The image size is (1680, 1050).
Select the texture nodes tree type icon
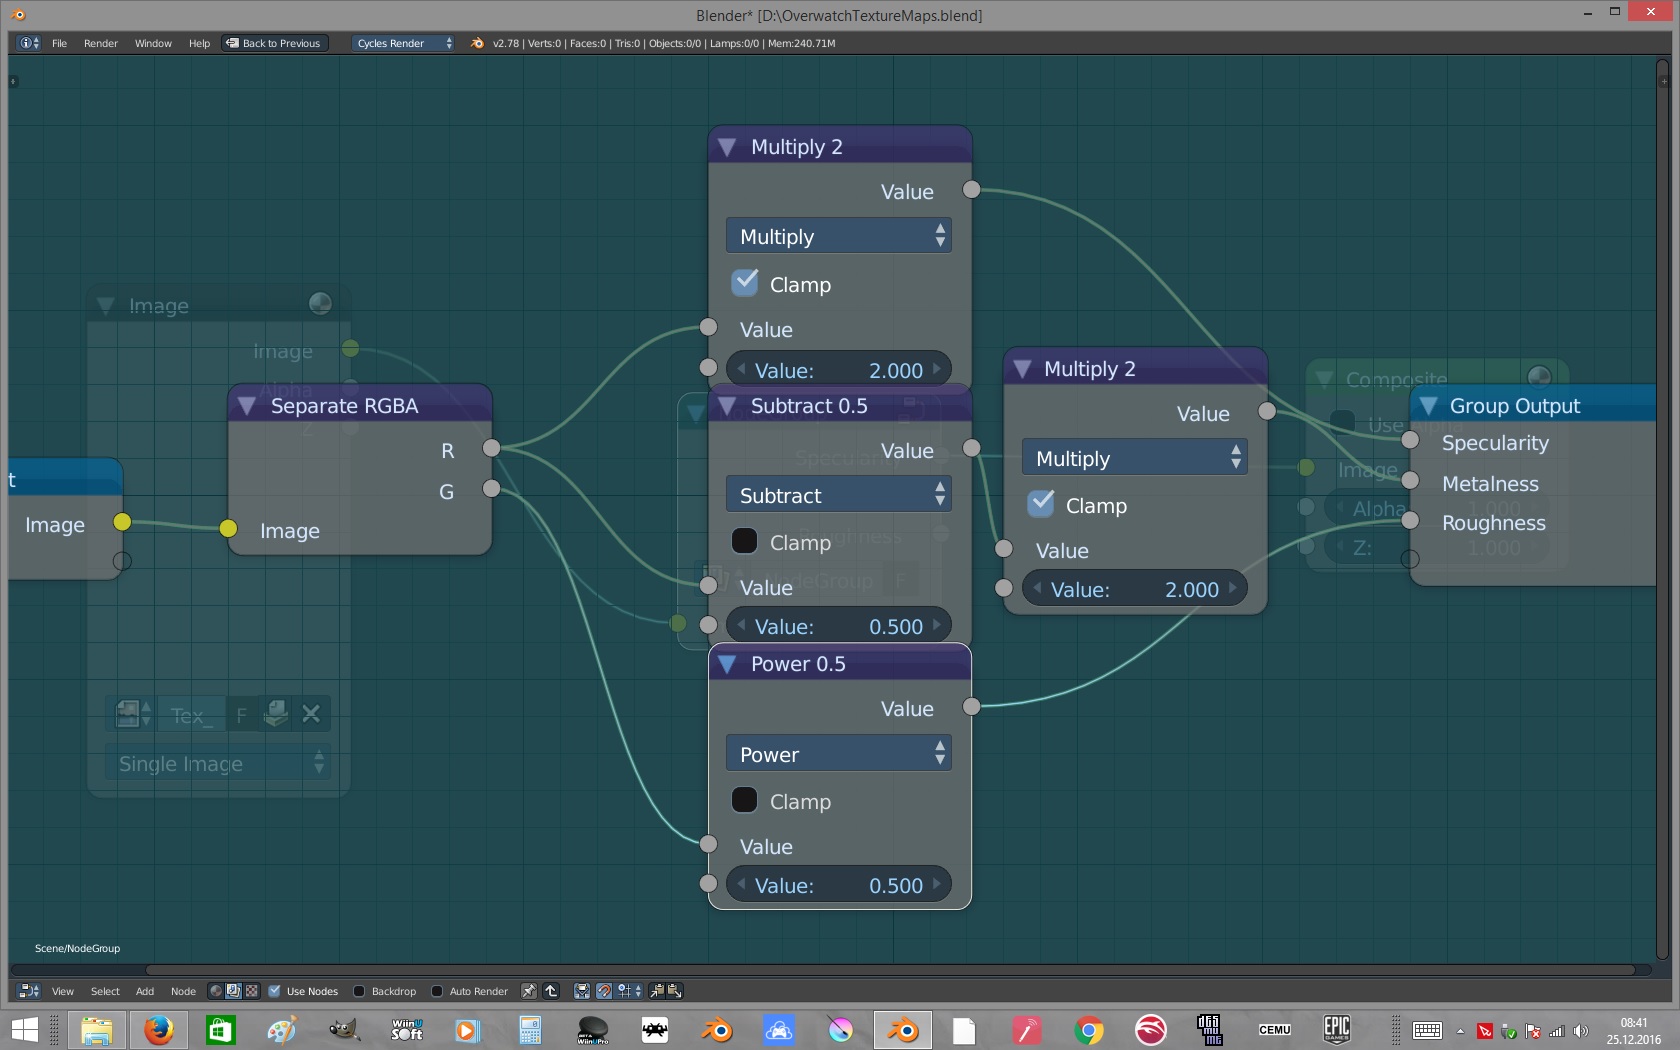click(252, 991)
